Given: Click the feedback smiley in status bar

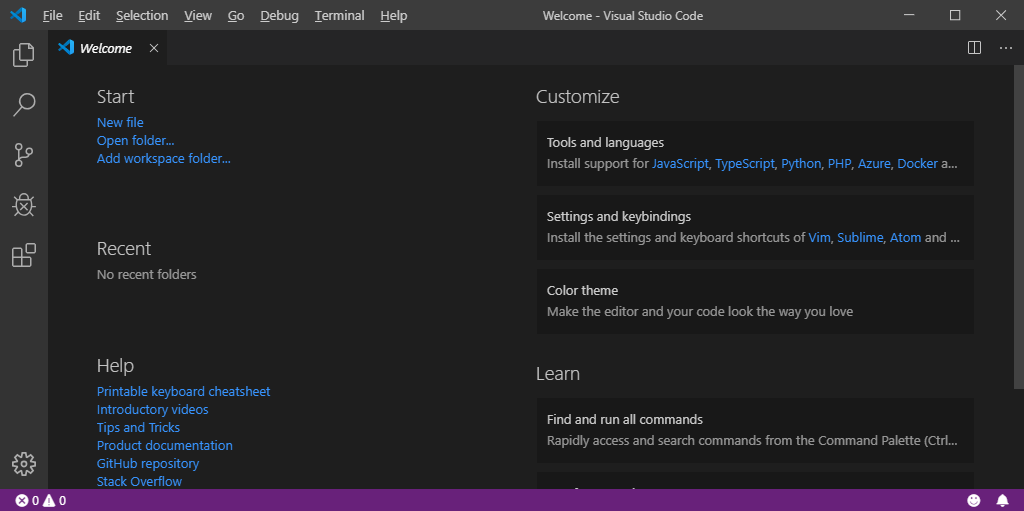Looking at the screenshot, I should point(974,501).
